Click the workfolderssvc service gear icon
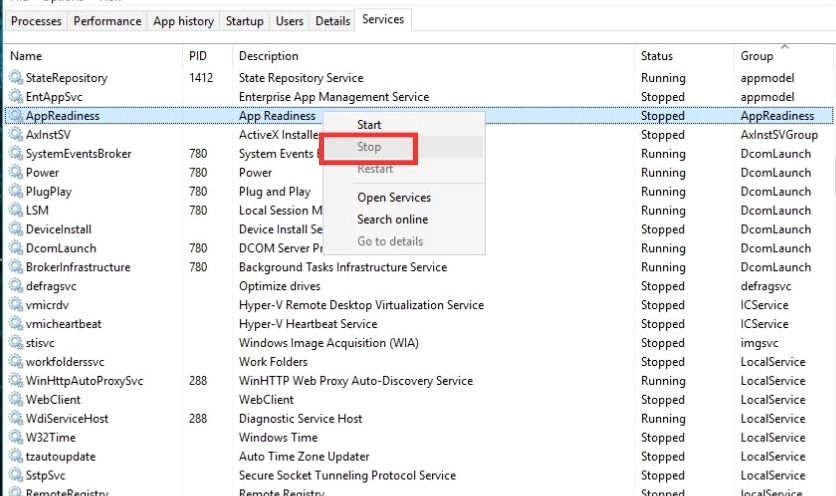Viewport: 836px width, 496px height. (16, 362)
